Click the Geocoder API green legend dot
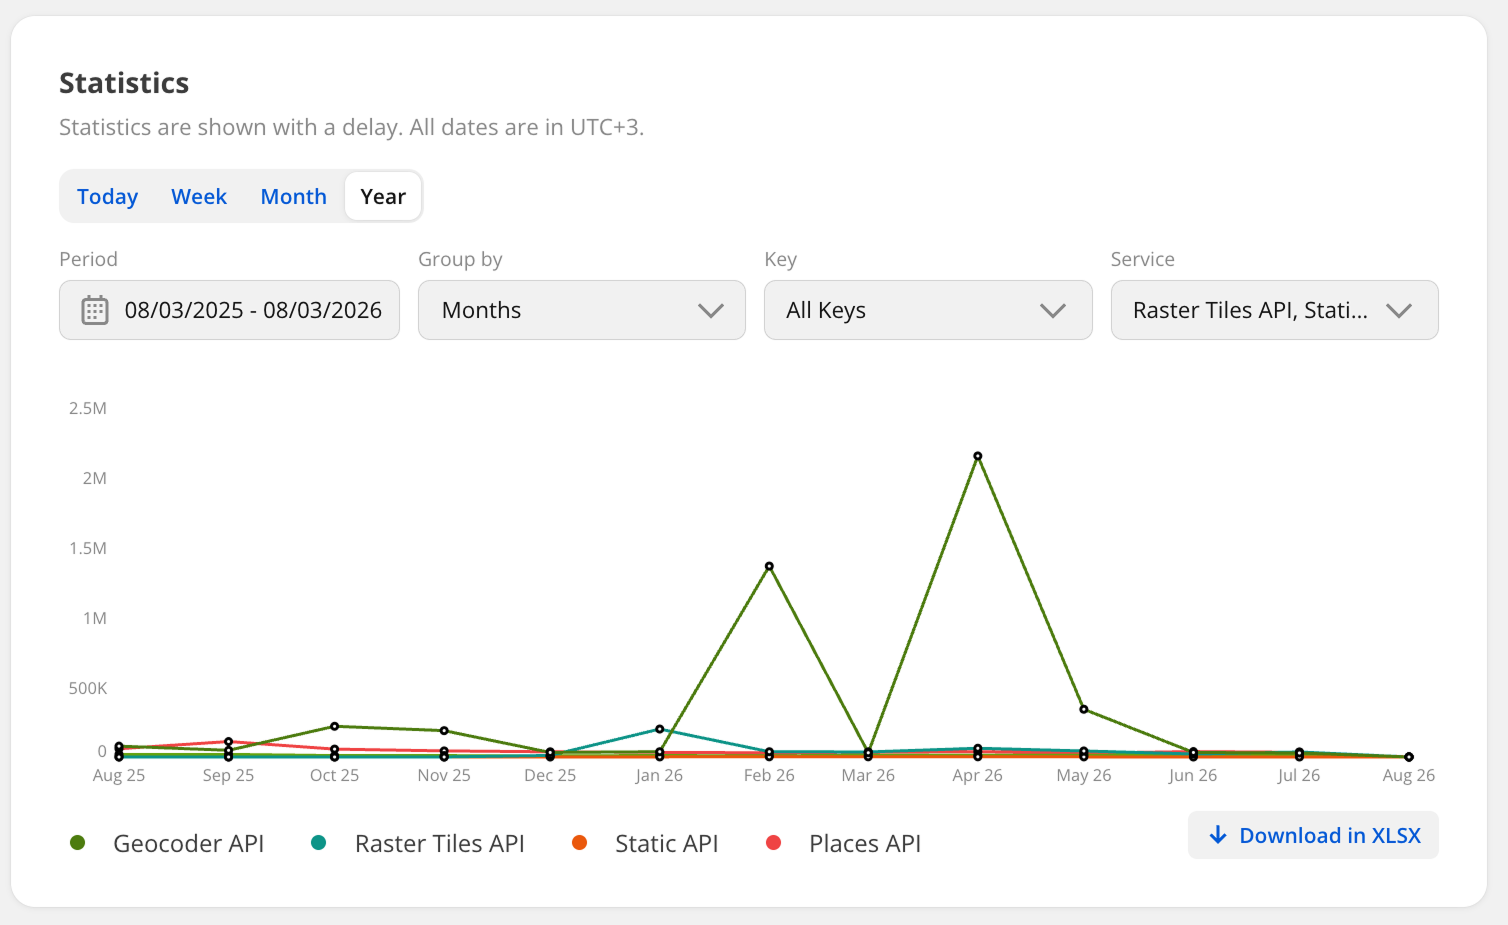The height and width of the screenshot is (925, 1508). tap(77, 843)
